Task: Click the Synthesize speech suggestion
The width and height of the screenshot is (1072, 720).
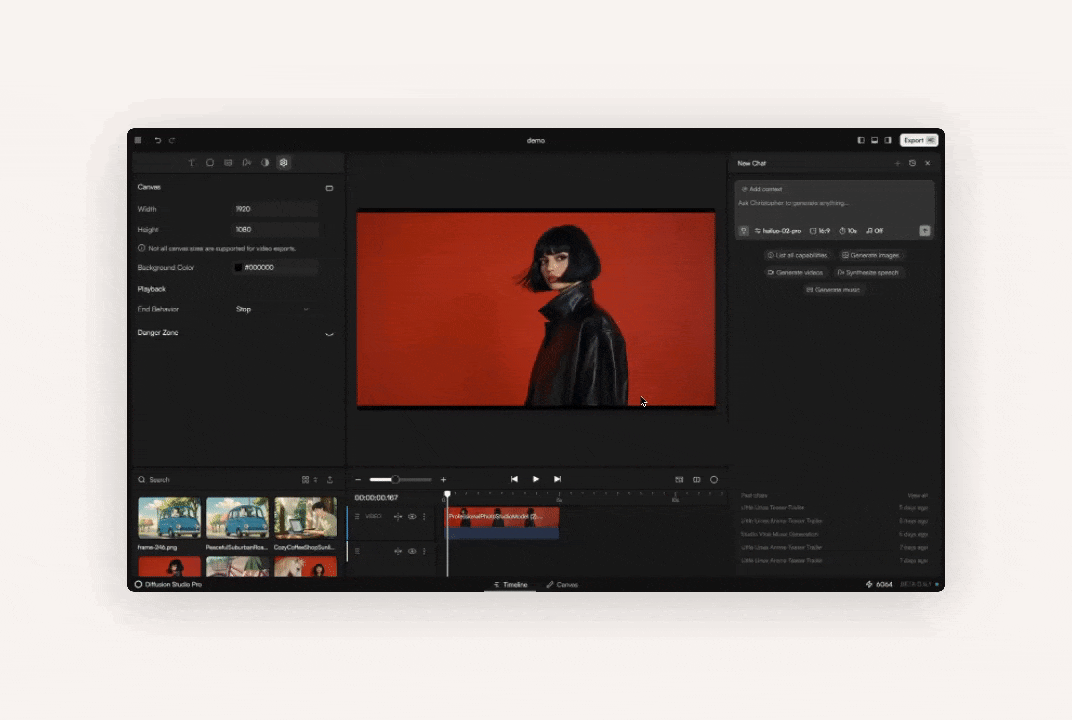Action: pos(868,272)
